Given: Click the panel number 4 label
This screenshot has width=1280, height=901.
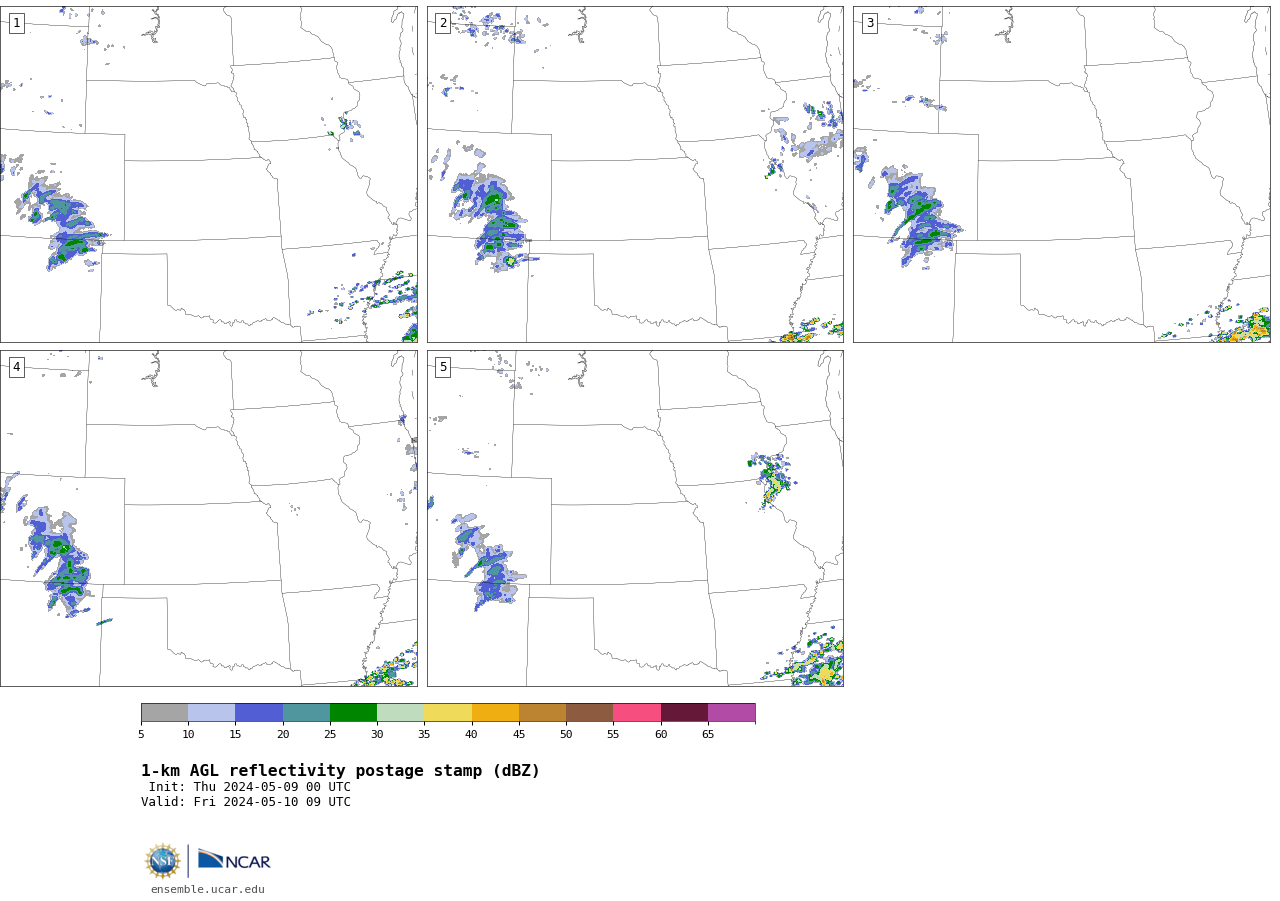Looking at the screenshot, I should 16,367.
